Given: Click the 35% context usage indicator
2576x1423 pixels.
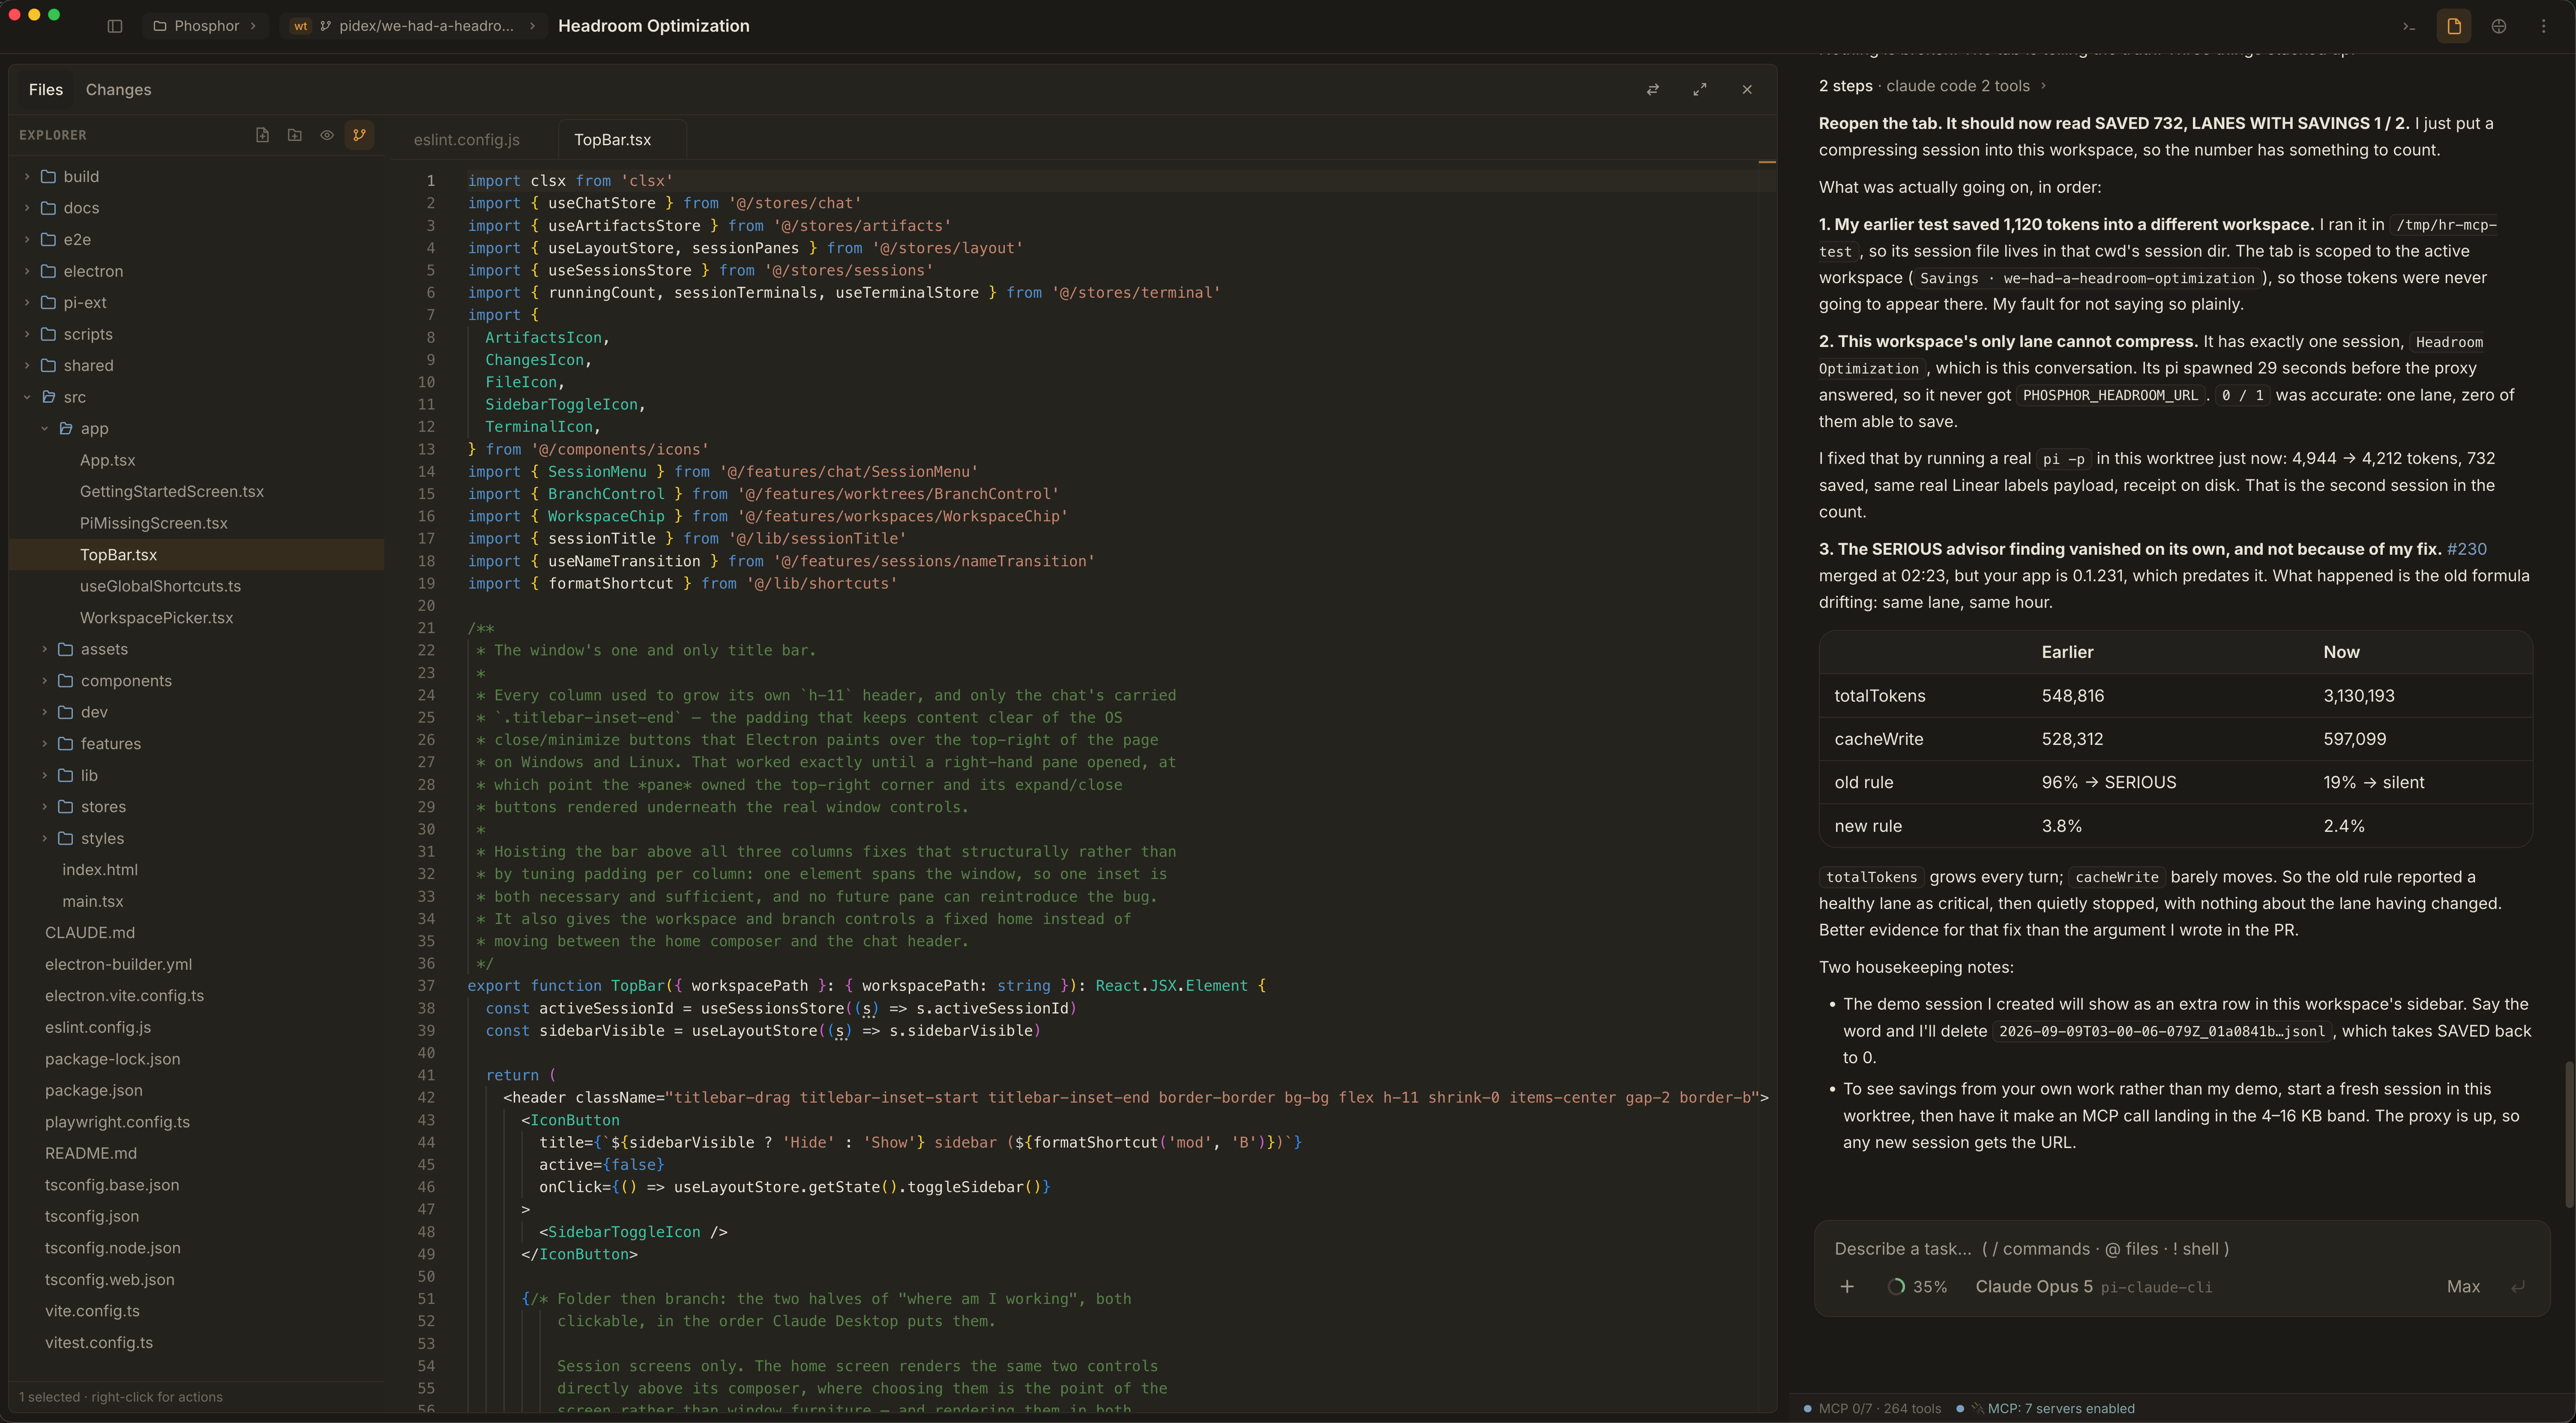Looking at the screenshot, I should tap(1918, 1287).
